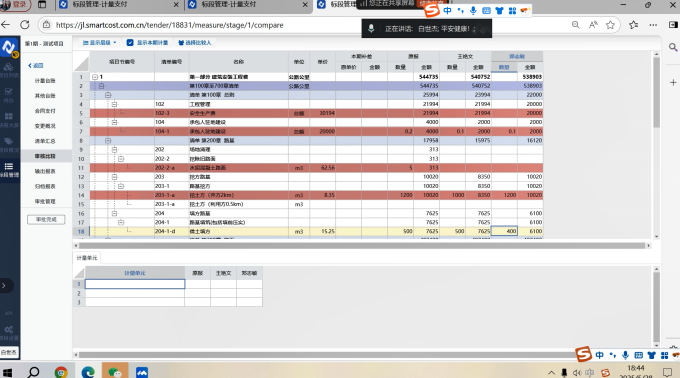The image size is (680, 378).
Task: Open the 决策大屏 grid sidebar icon
Action: pos(9,119)
